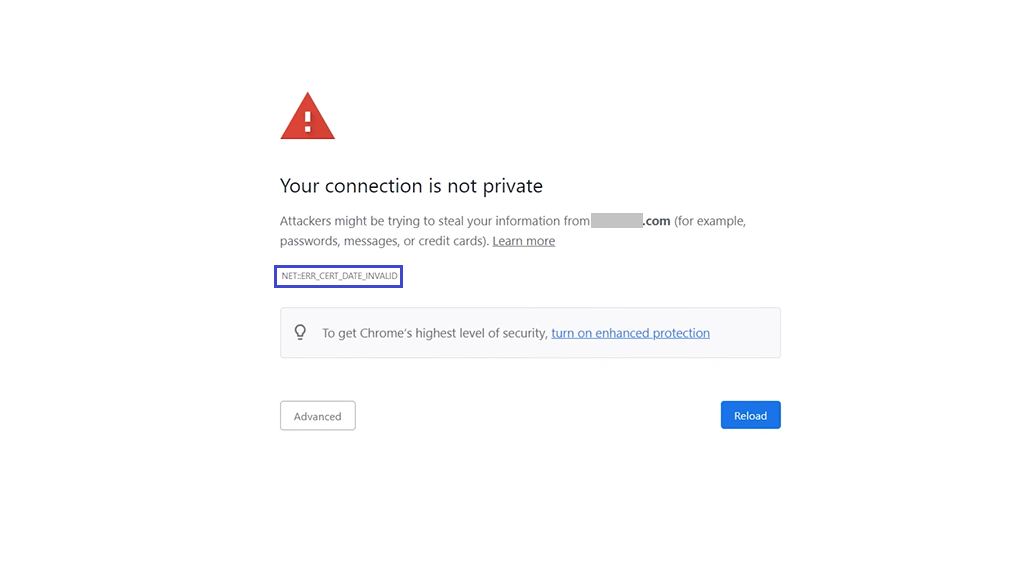Click the bold ".com" text

[x=656, y=221]
